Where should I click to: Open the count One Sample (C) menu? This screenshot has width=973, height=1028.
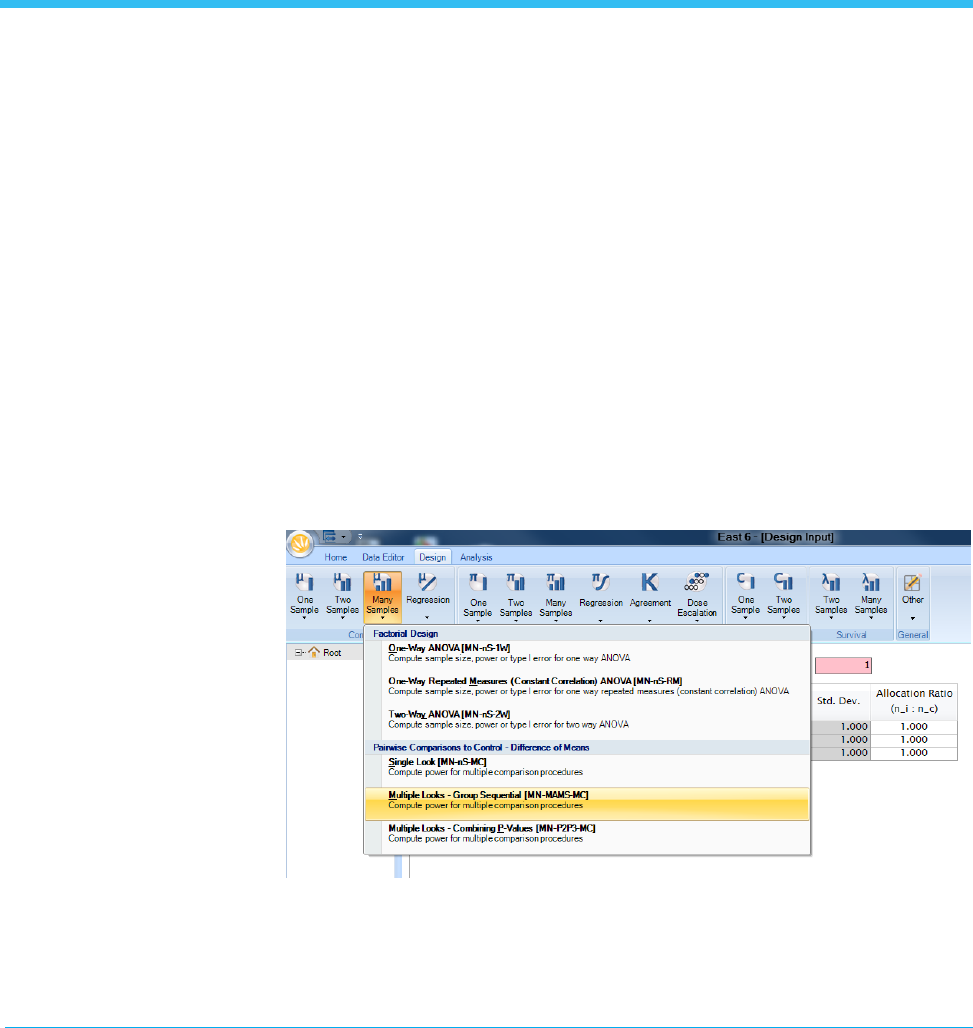745,596
